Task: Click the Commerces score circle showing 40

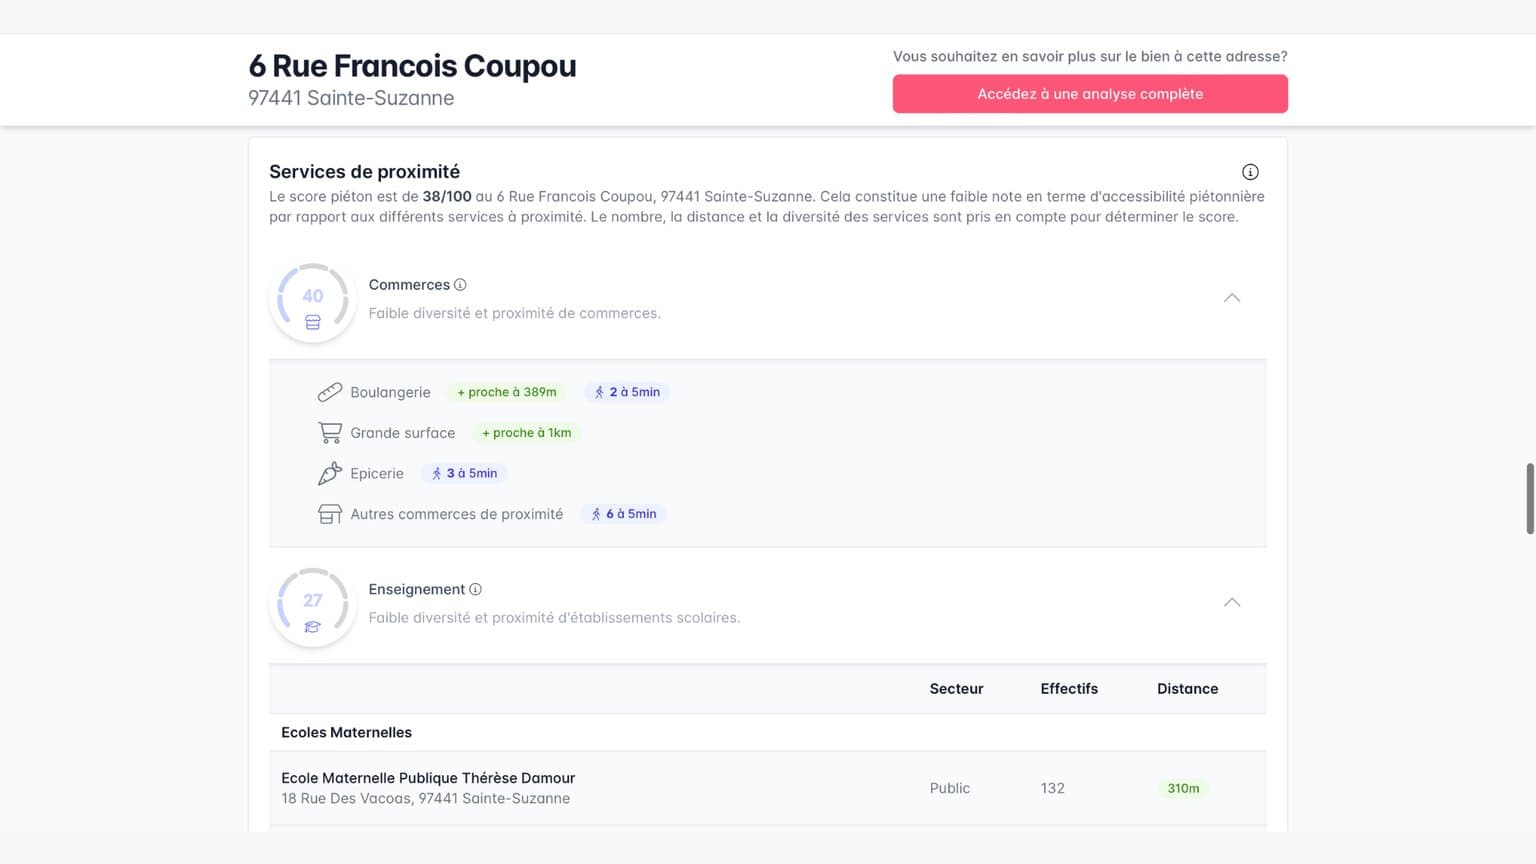Action: (x=312, y=297)
